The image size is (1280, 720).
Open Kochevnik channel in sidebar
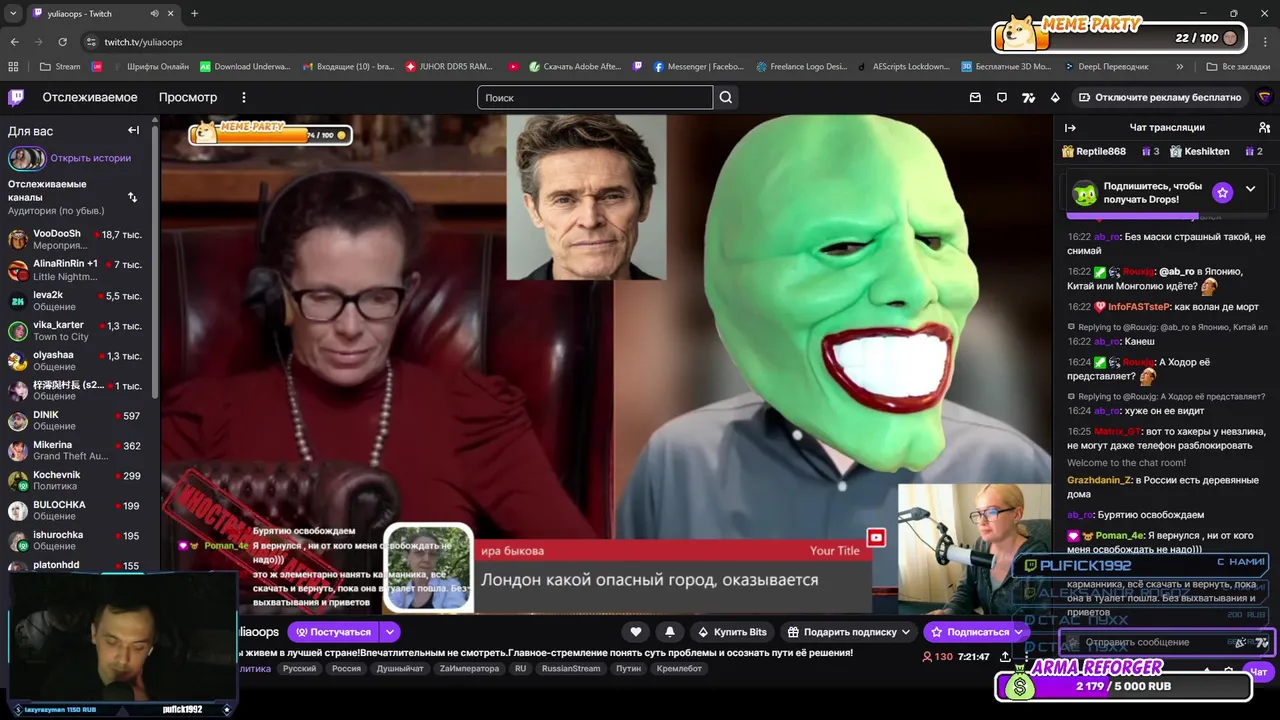[76, 480]
